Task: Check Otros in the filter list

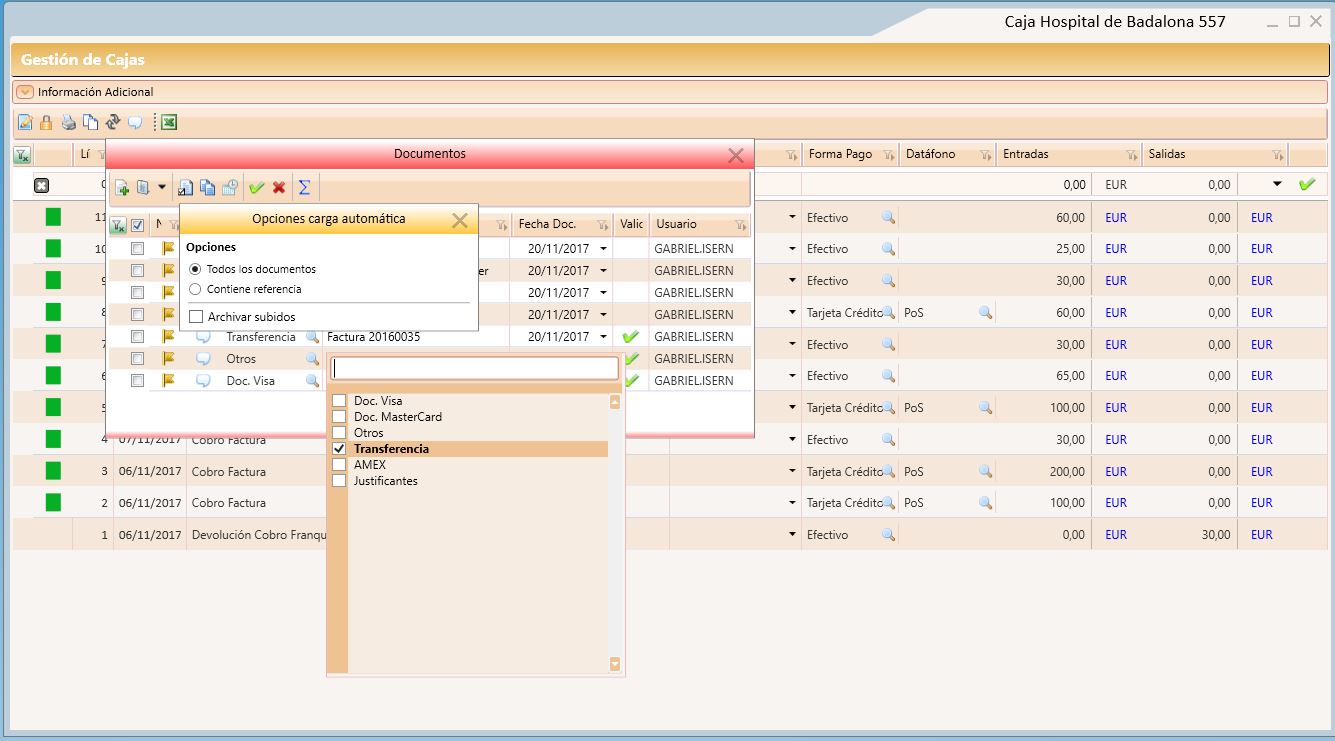Action: 339,433
